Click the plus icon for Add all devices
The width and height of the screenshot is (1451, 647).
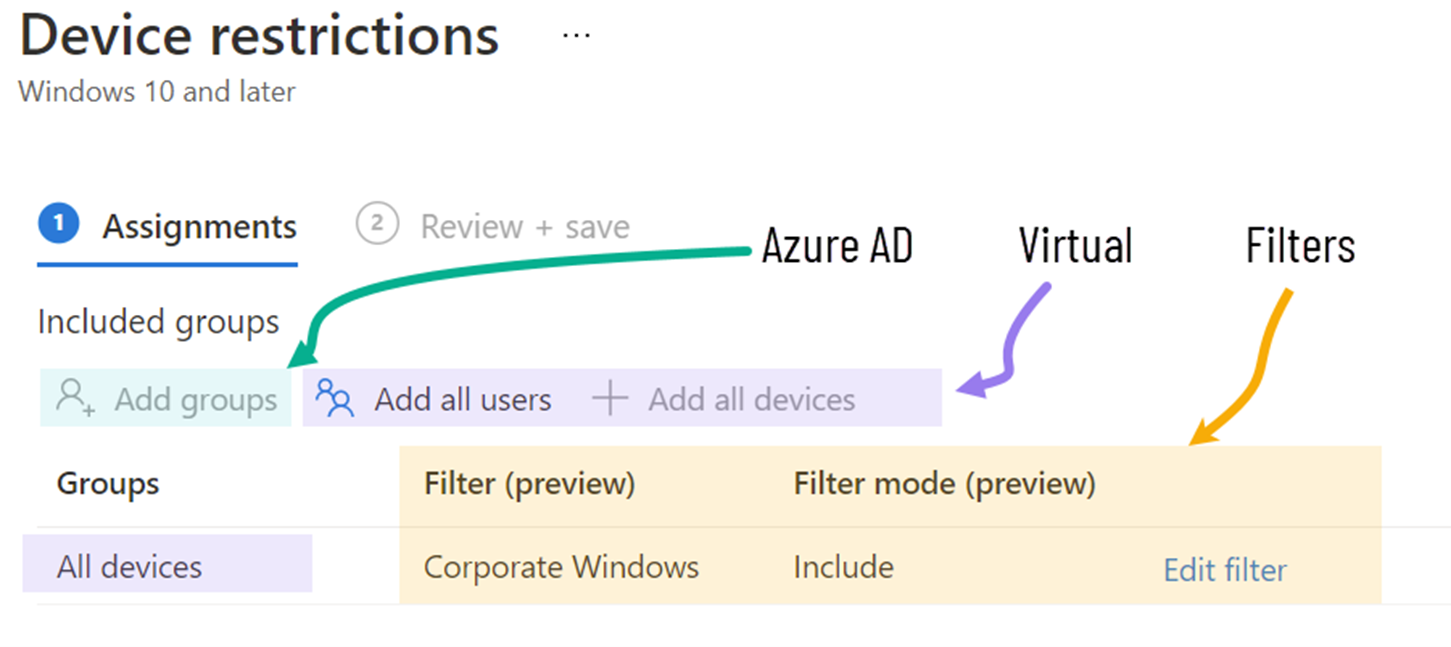(x=609, y=398)
